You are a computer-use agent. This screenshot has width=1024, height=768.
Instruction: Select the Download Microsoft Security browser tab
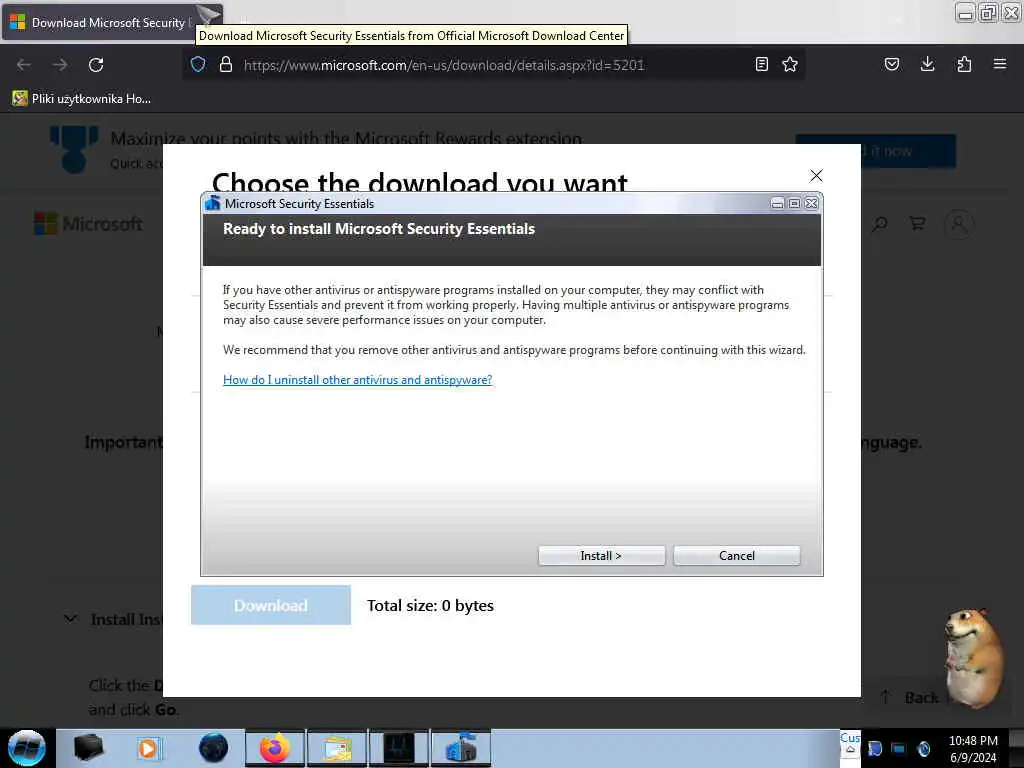pos(112,22)
